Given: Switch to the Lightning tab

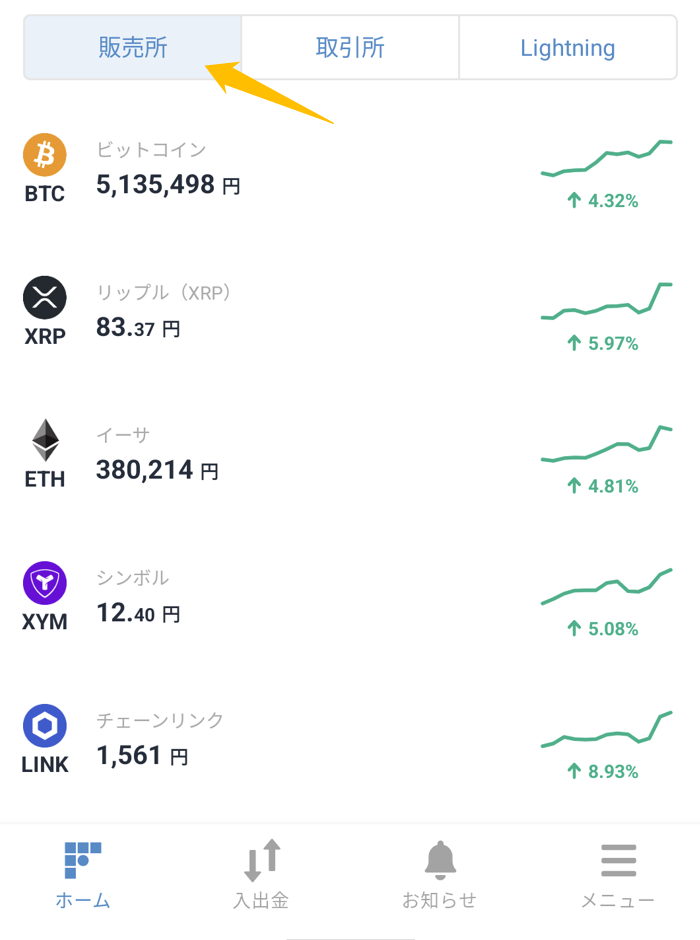Looking at the screenshot, I should tap(568, 47).
